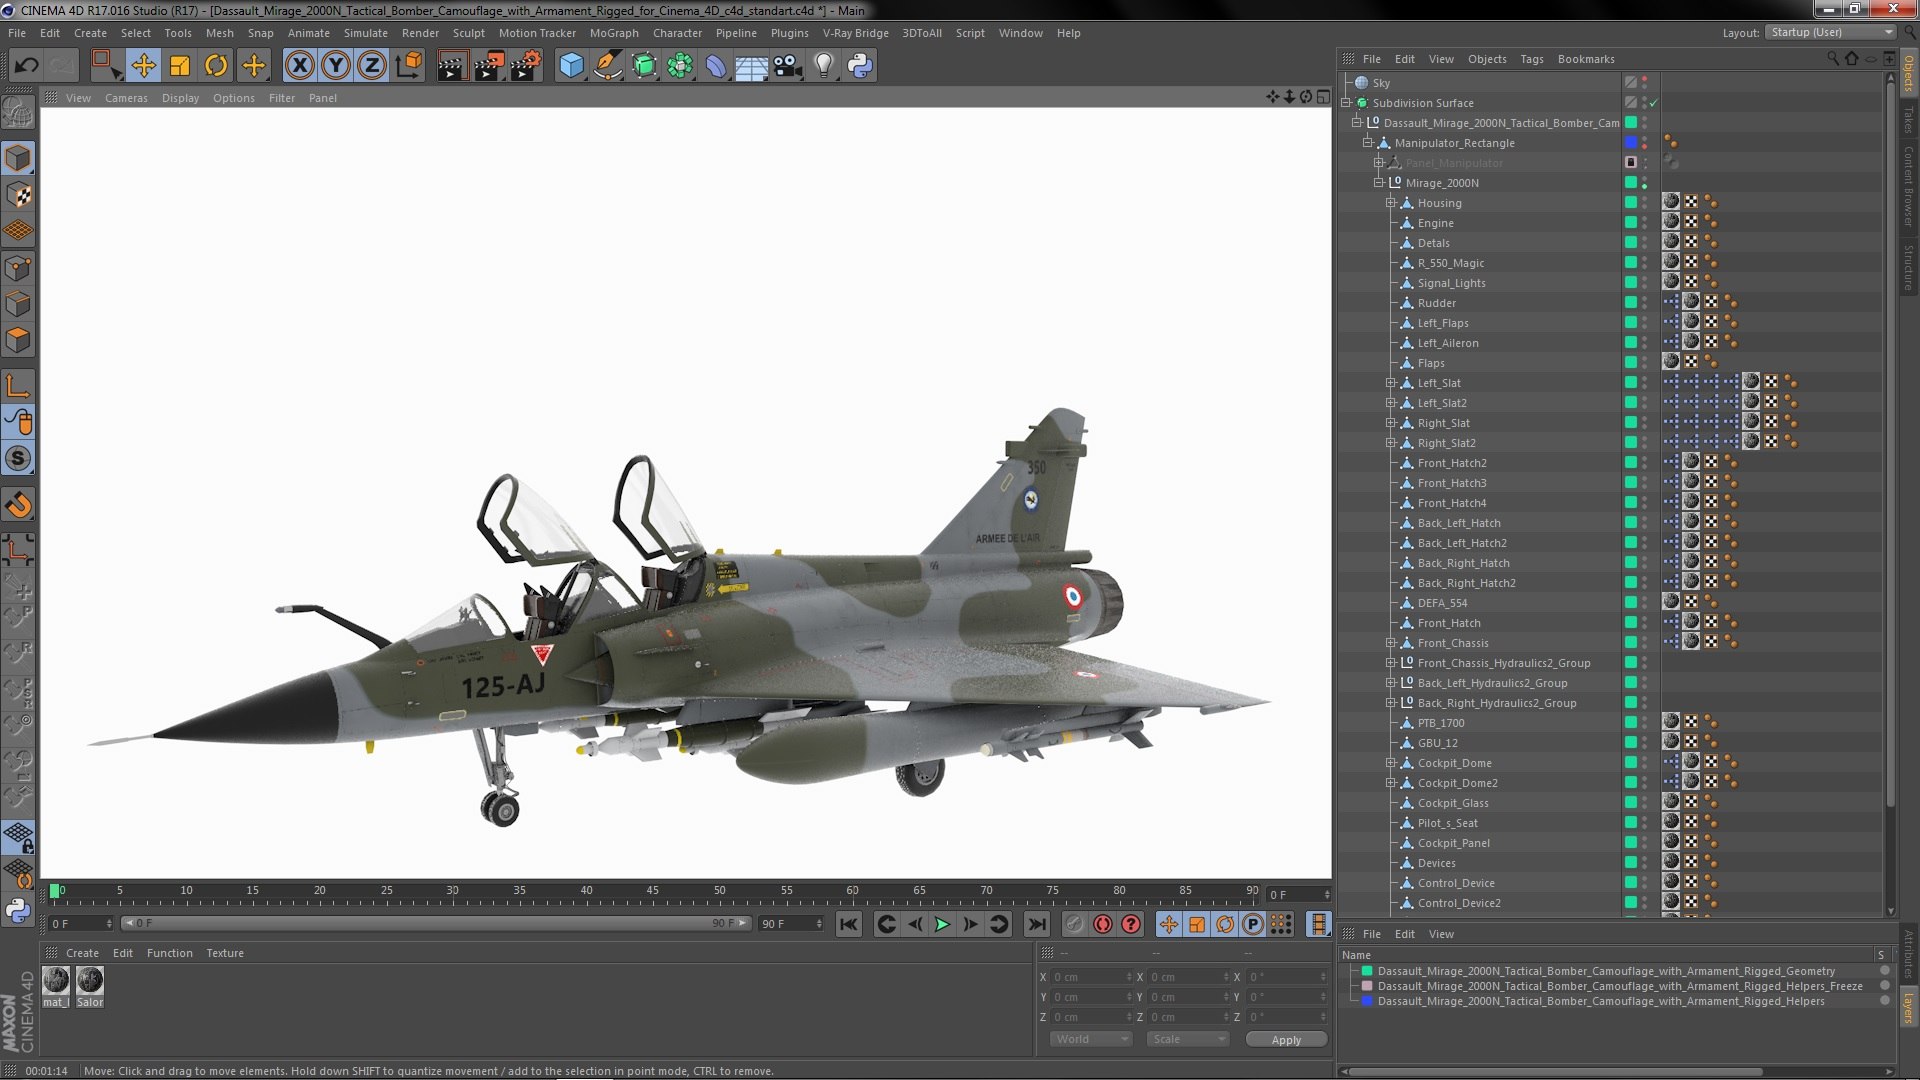The height and width of the screenshot is (1080, 1920).
Task: Expand the Front_Chassis object
Action: pos(1390,643)
